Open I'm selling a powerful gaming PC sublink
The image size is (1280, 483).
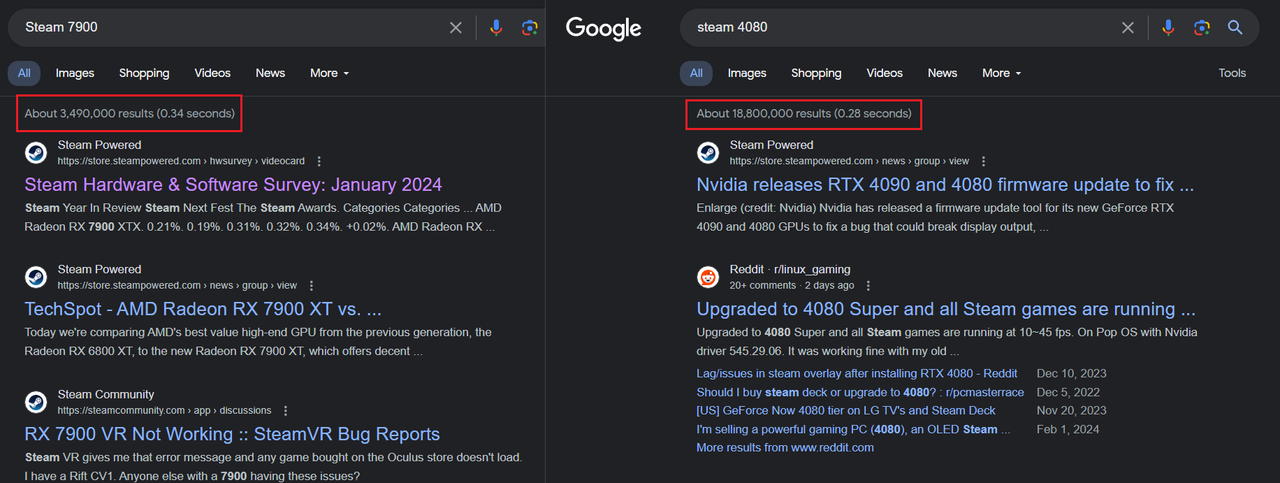(x=853, y=429)
